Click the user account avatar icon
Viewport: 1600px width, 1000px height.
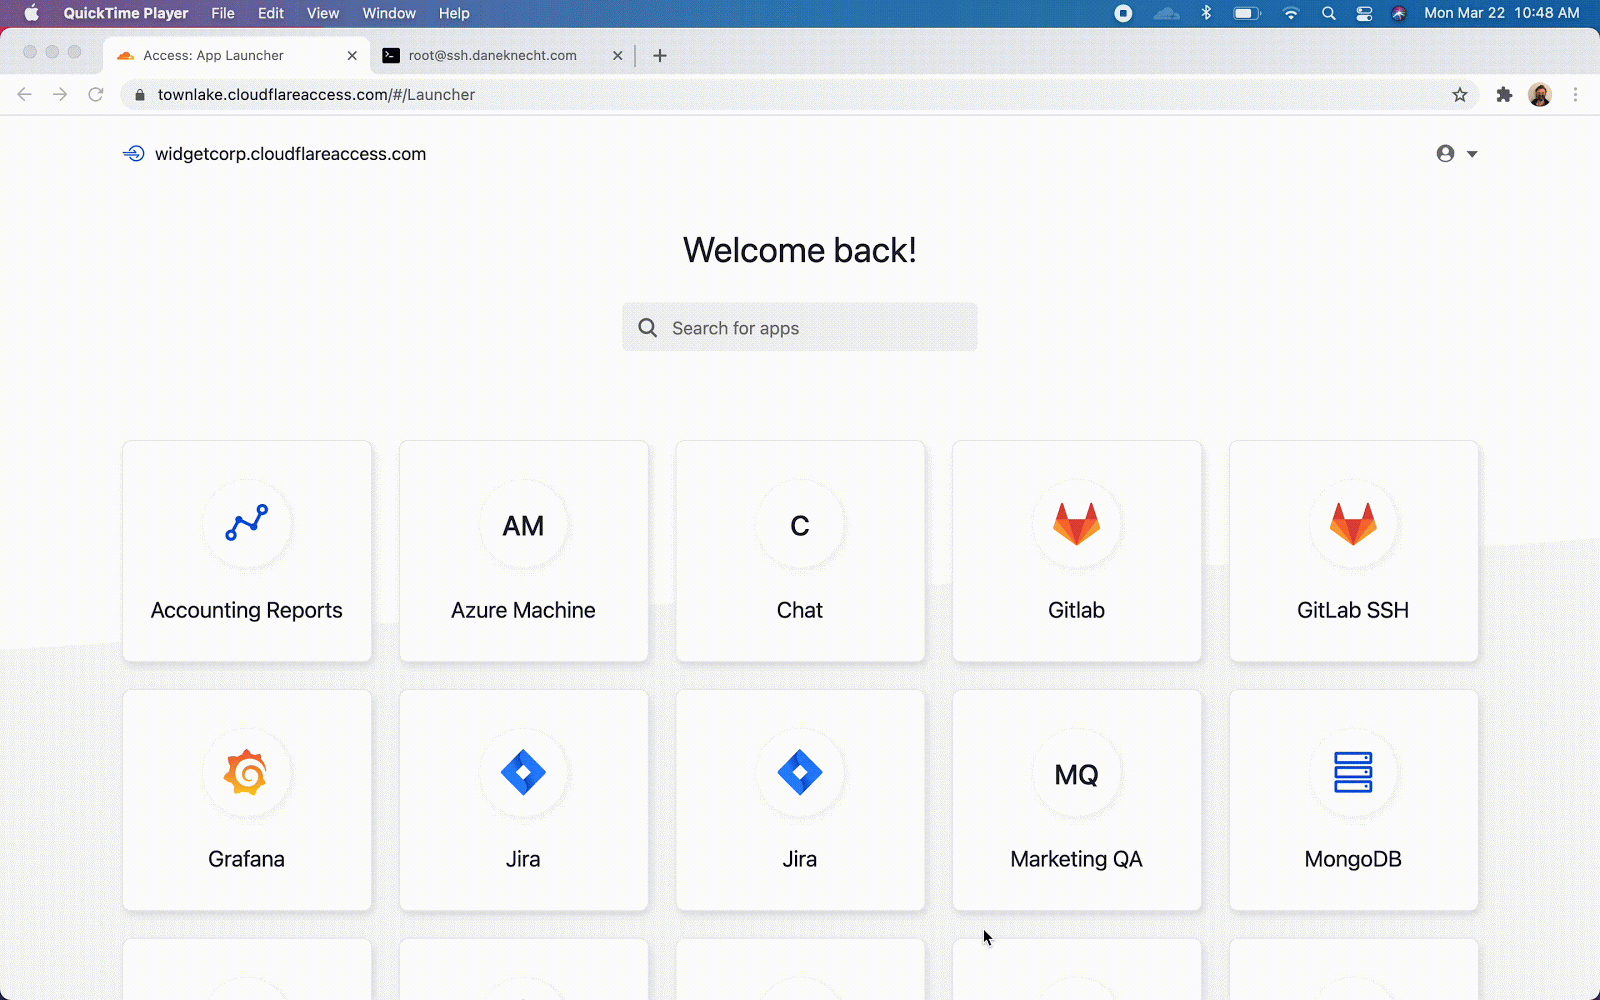1445,154
